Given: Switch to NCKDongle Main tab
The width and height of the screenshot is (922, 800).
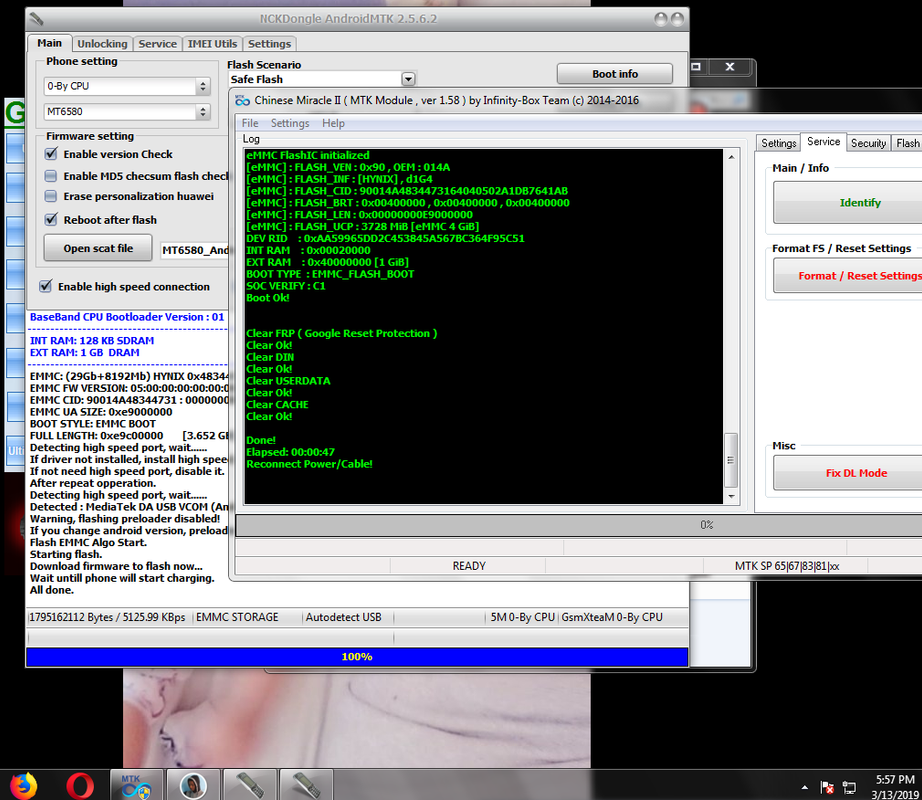Looking at the screenshot, I should coord(49,43).
